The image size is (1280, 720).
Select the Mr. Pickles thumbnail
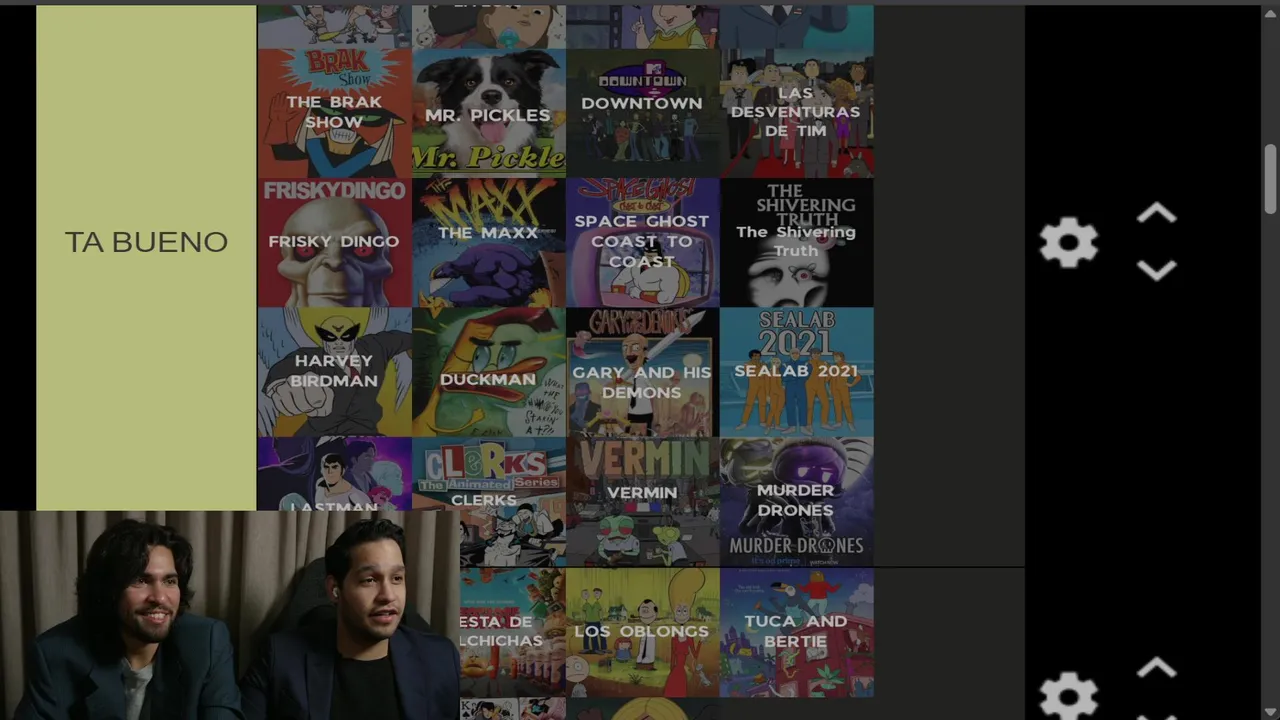point(488,113)
